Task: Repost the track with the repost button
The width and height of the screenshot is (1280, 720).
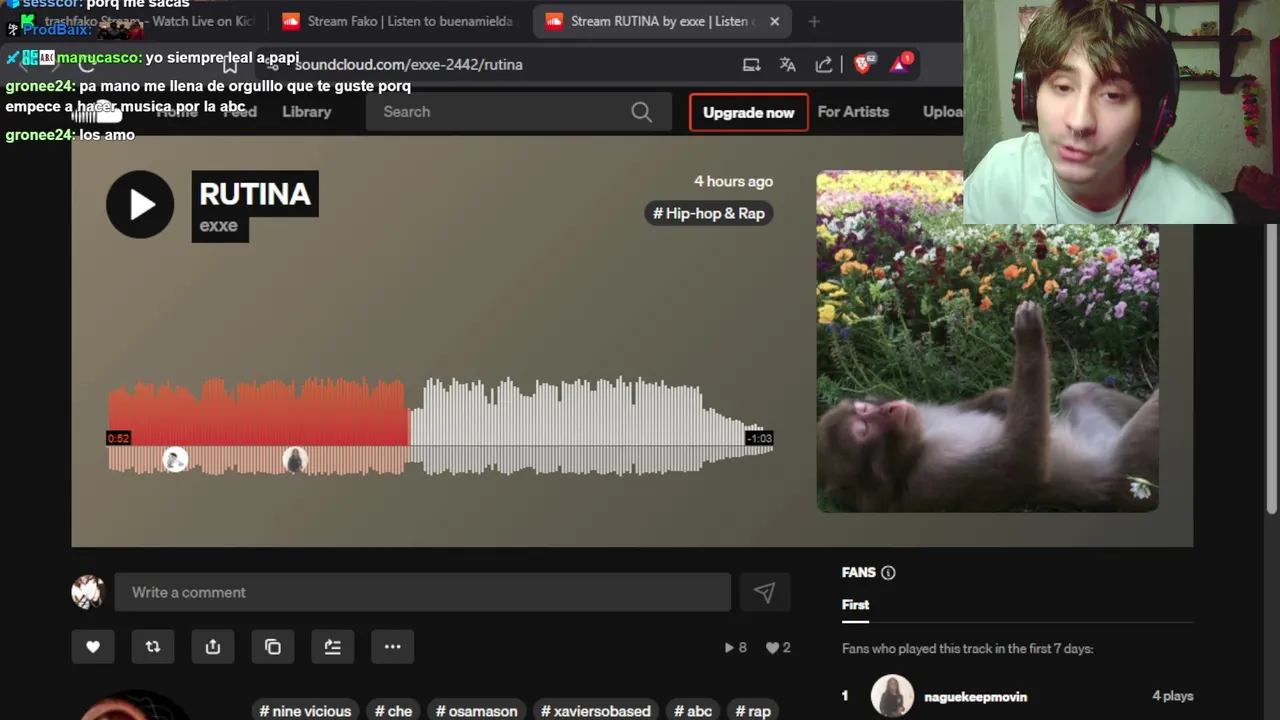Action: [153, 647]
